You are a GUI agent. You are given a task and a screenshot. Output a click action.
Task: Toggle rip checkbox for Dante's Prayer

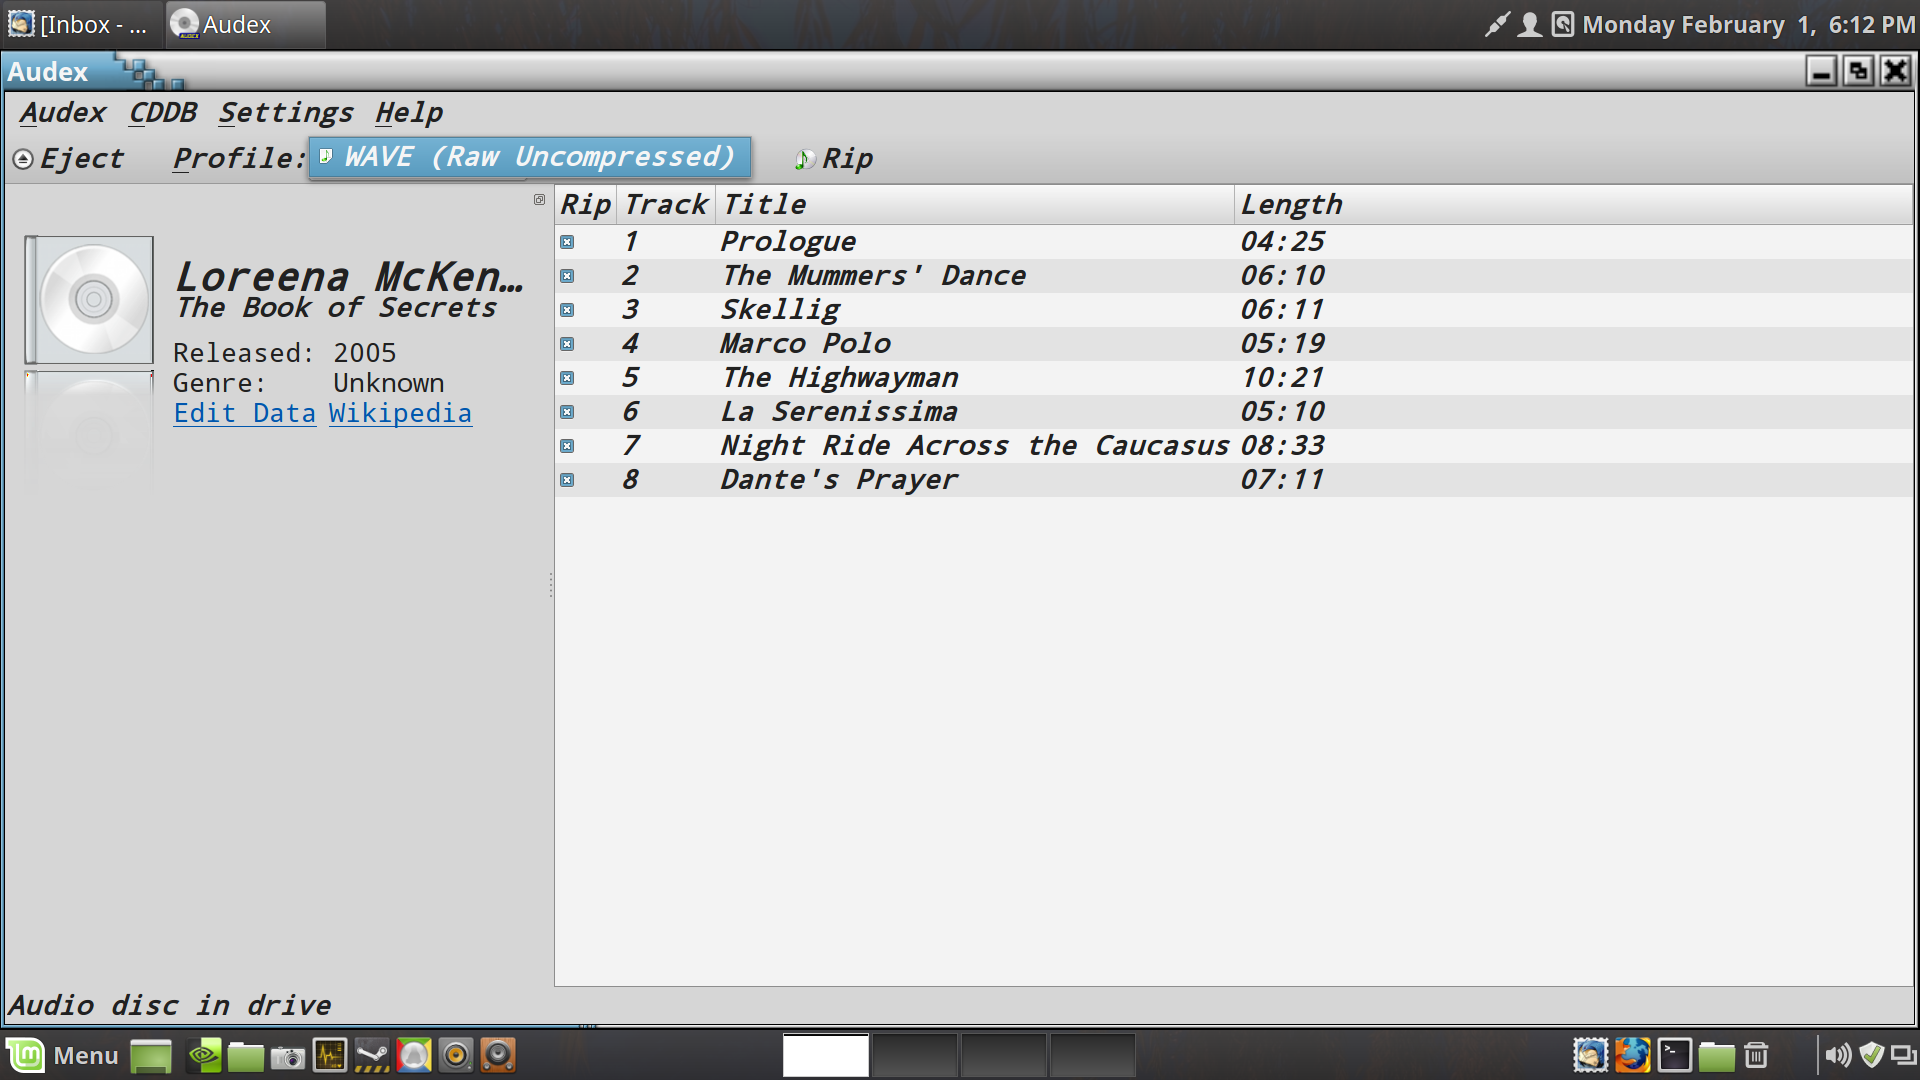pyautogui.click(x=567, y=480)
